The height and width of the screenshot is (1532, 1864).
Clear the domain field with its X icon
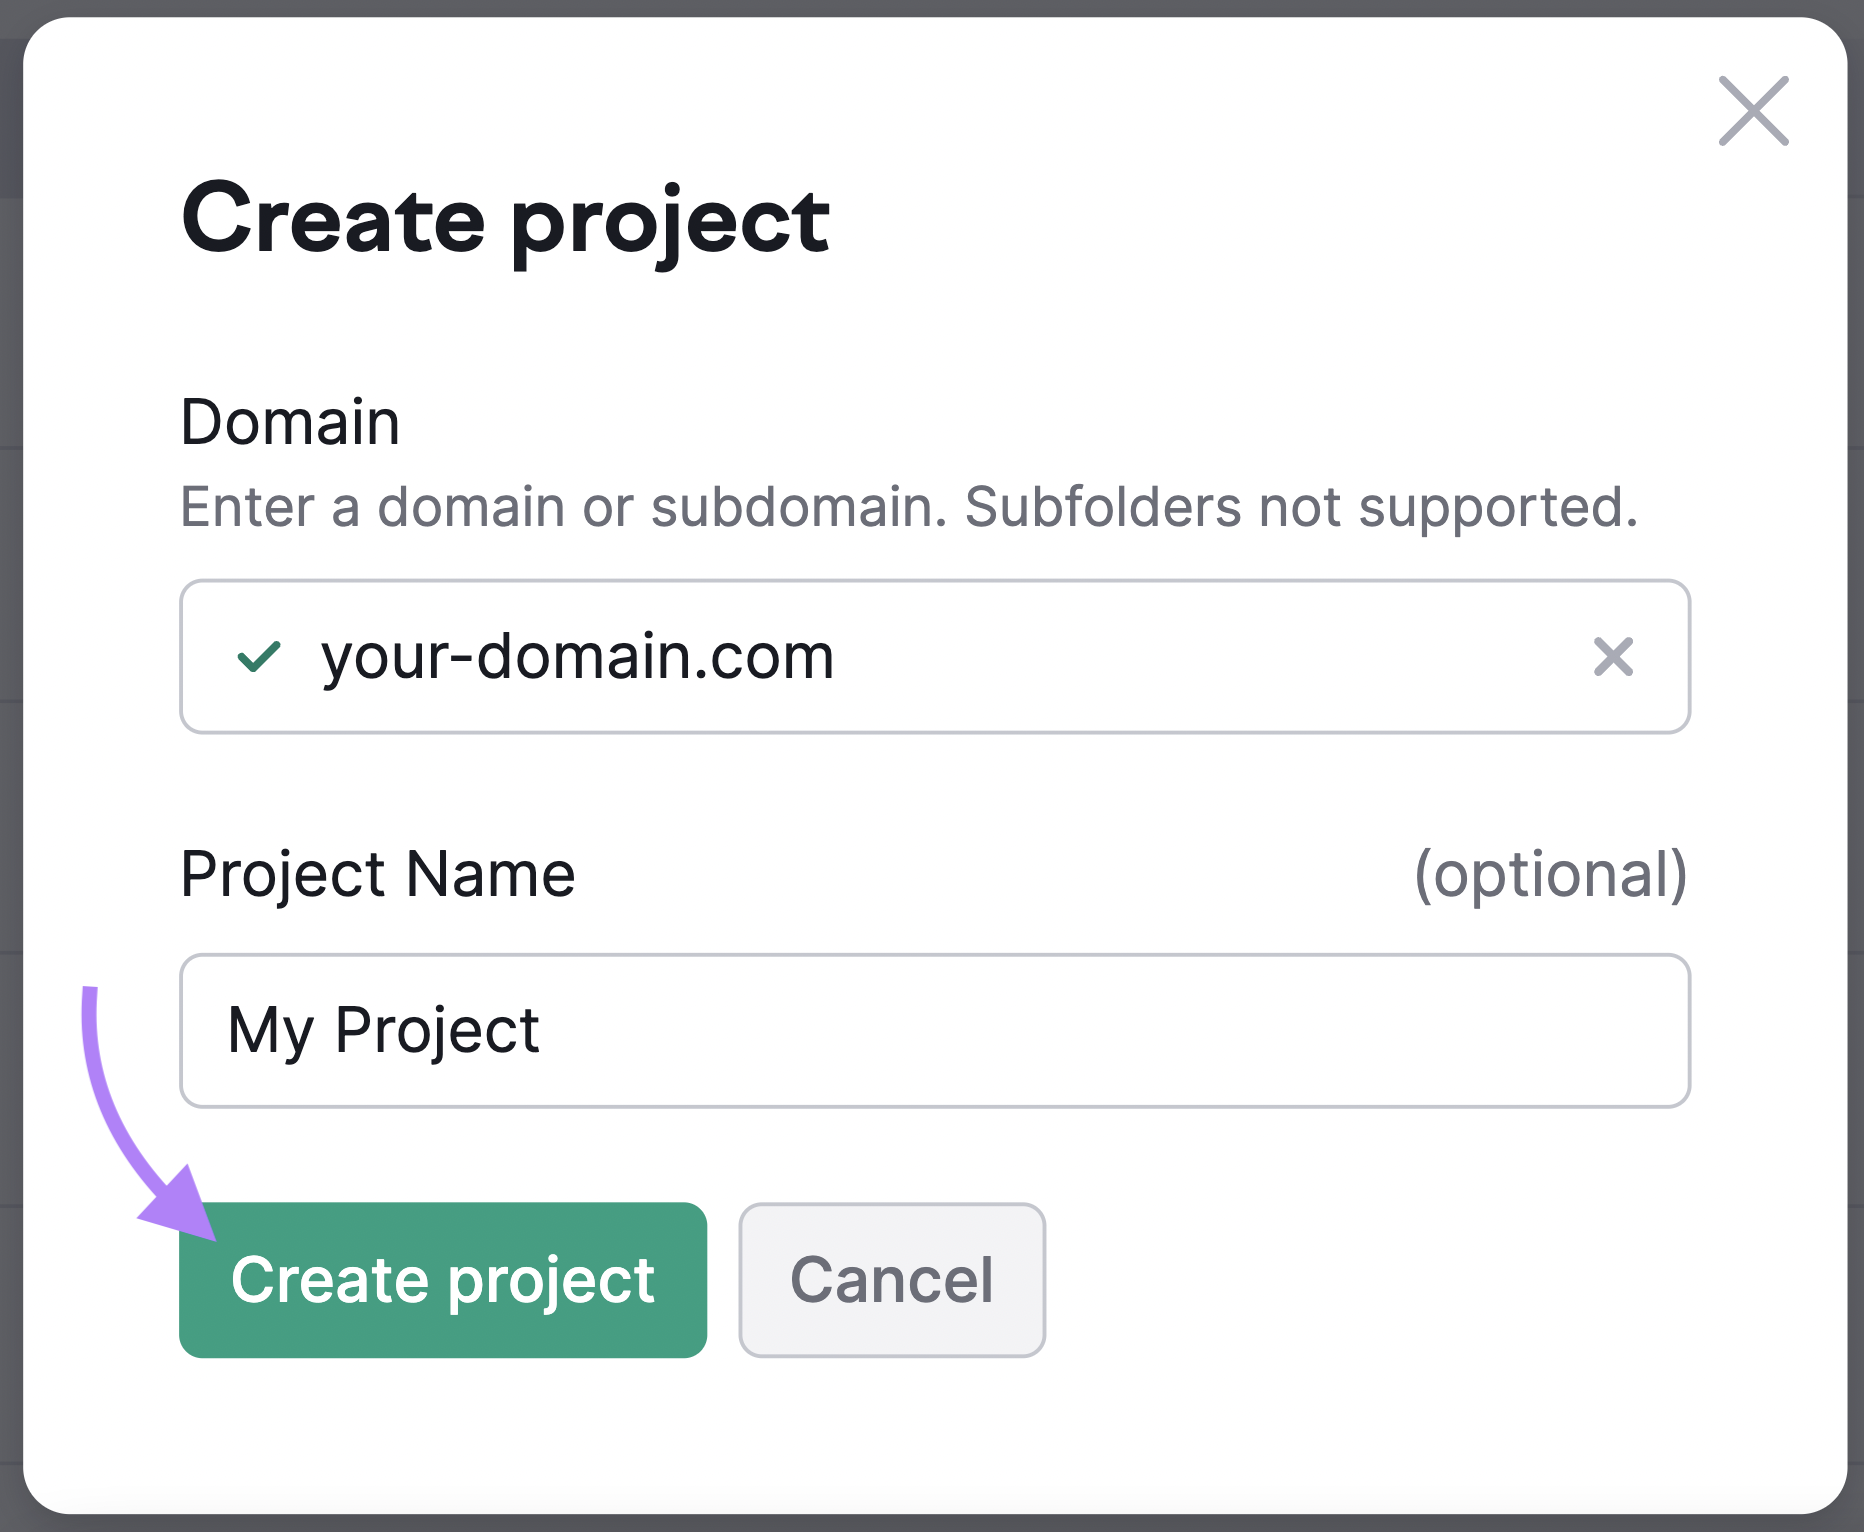(x=1612, y=657)
